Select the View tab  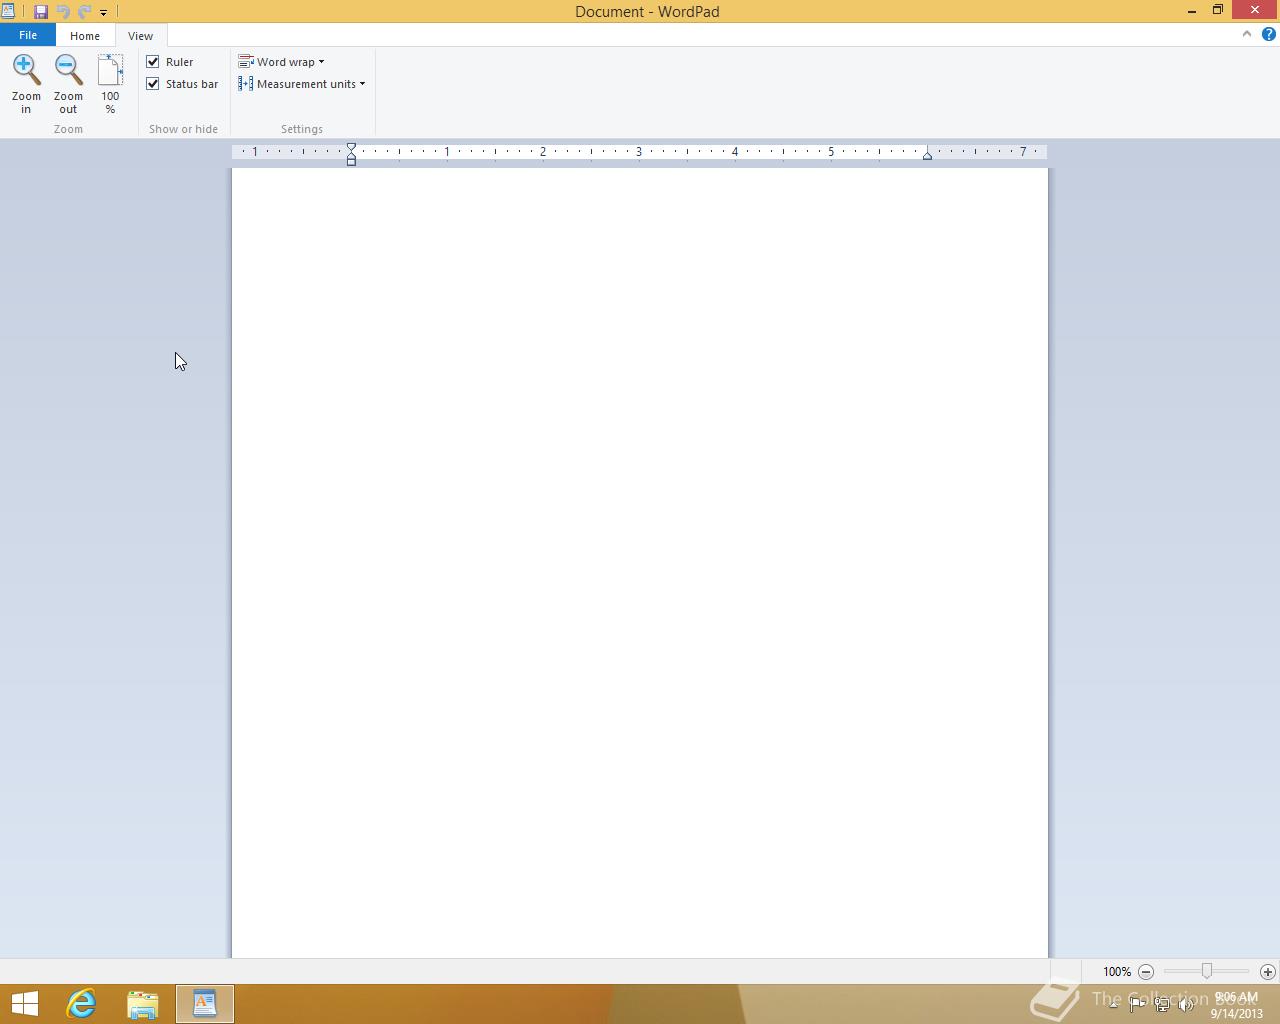click(x=140, y=36)
